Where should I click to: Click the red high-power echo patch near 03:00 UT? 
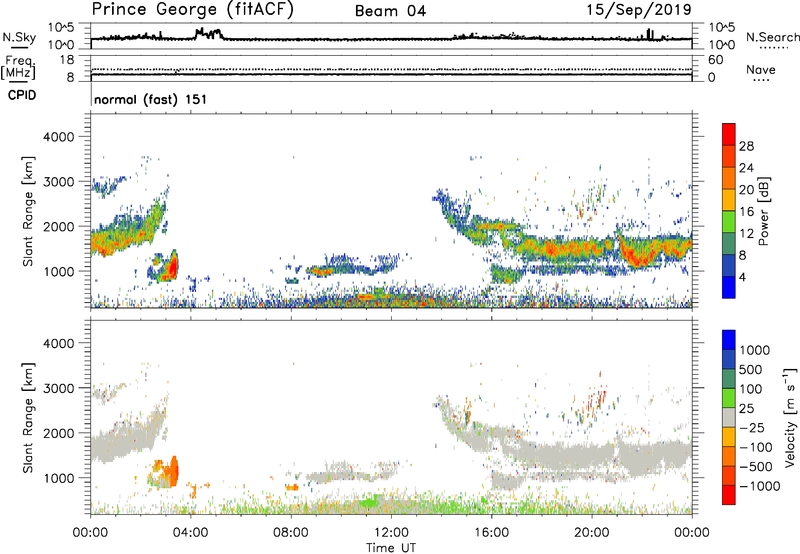tap(173, 266)
